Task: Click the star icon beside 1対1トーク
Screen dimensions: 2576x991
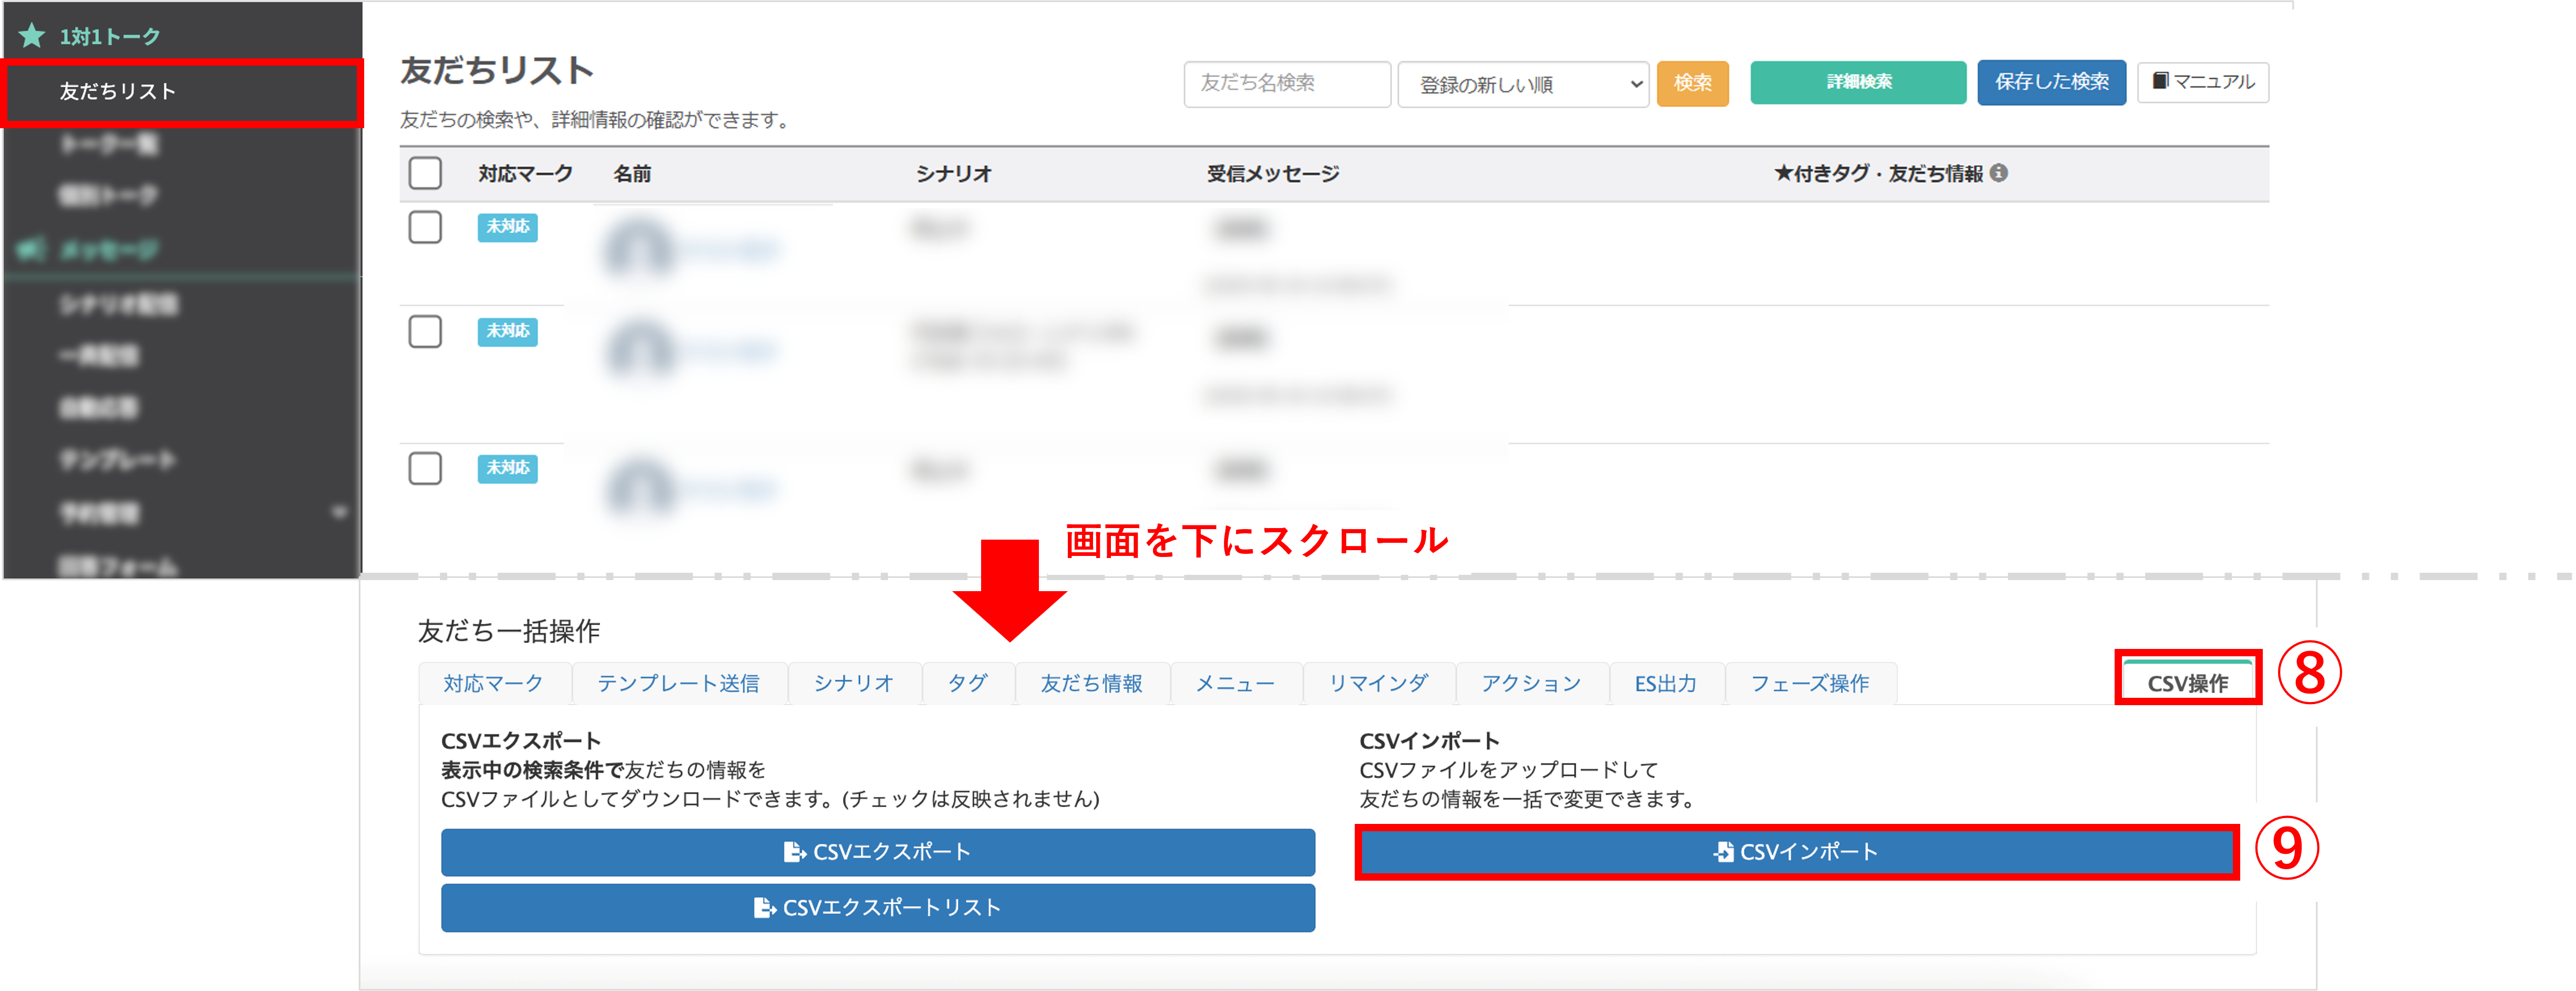Action: (32, 36)
